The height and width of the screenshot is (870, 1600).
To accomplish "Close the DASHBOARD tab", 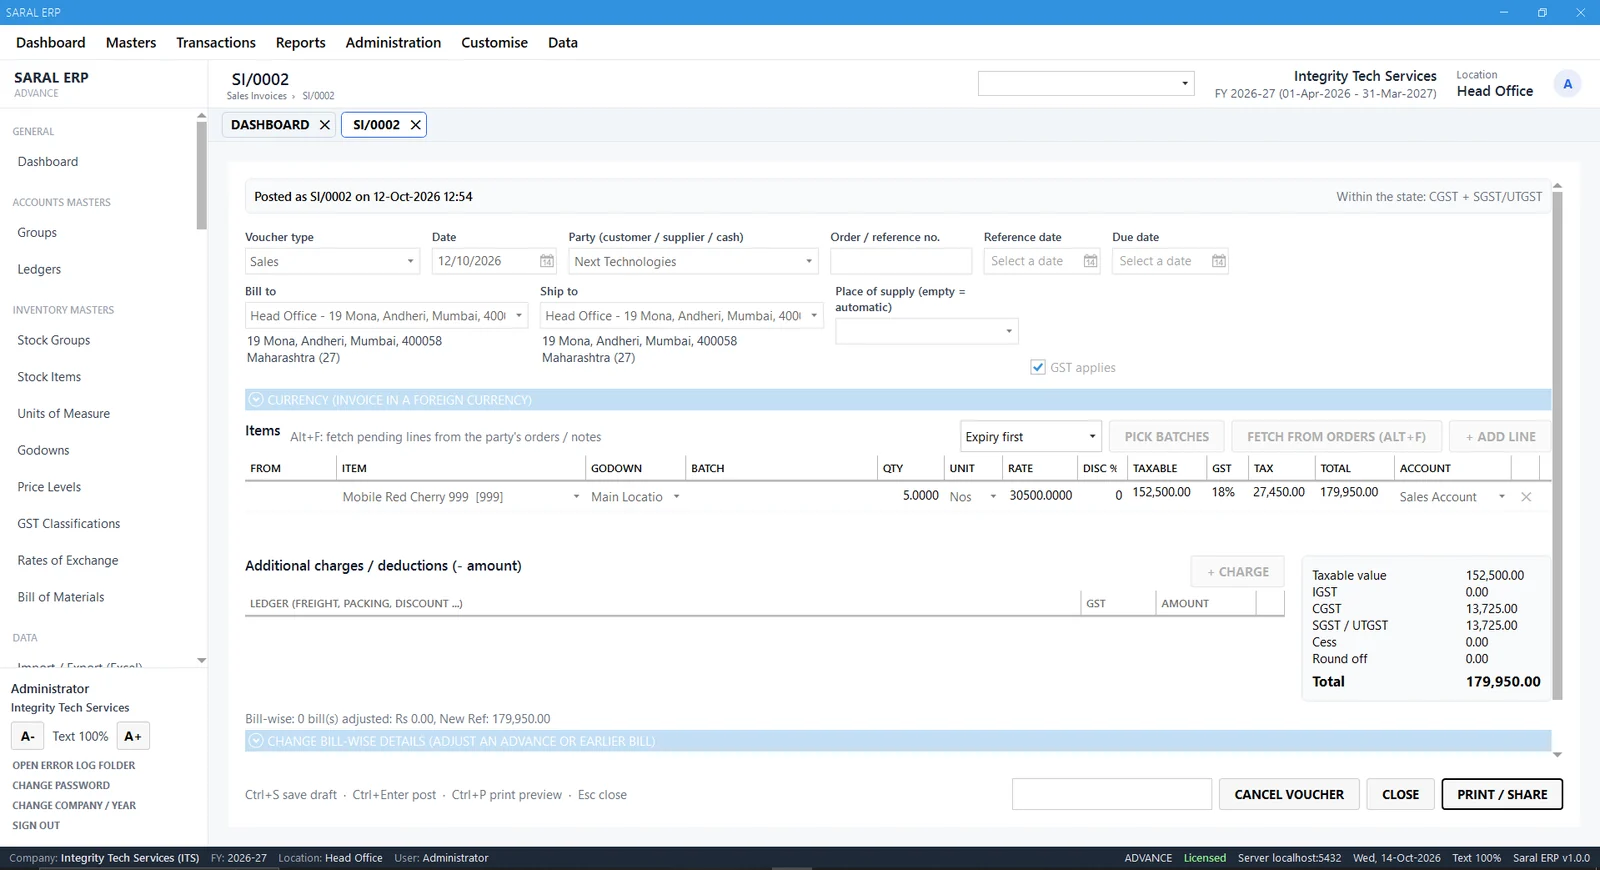I will [x=324, y=125].
